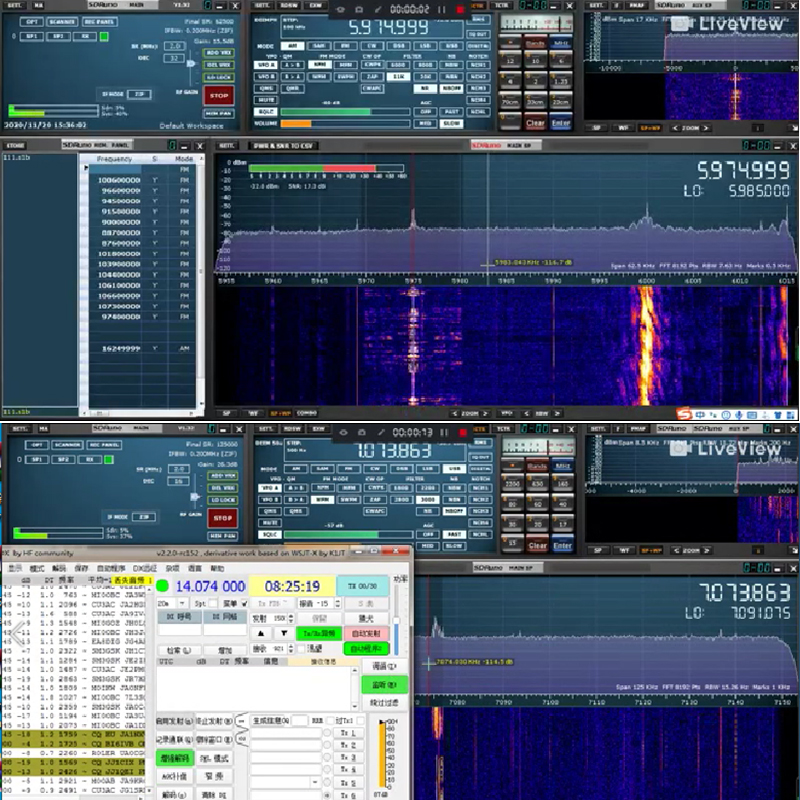Click zoom-in chevron in 5.974 MHz aux spectrum

tap(706, 128)
